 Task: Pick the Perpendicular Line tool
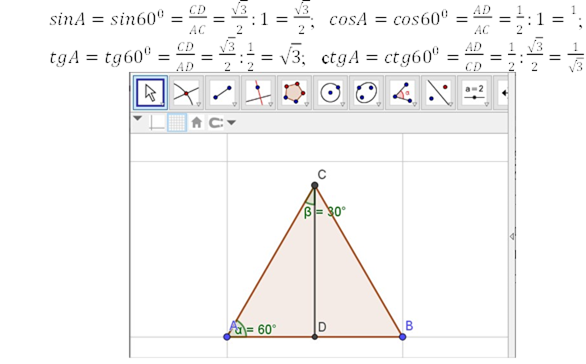click(x=258, y=93)
